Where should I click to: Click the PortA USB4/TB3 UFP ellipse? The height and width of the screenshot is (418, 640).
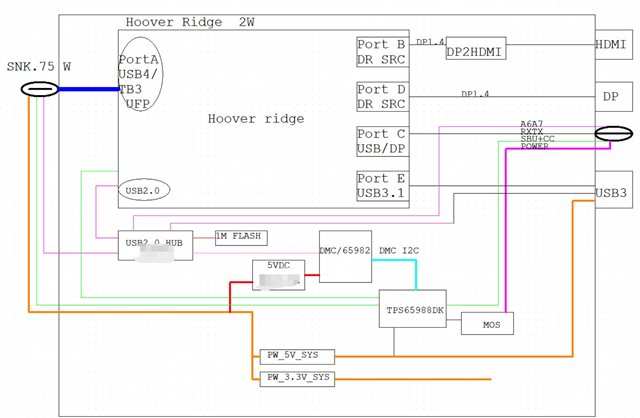coord(140,74)
